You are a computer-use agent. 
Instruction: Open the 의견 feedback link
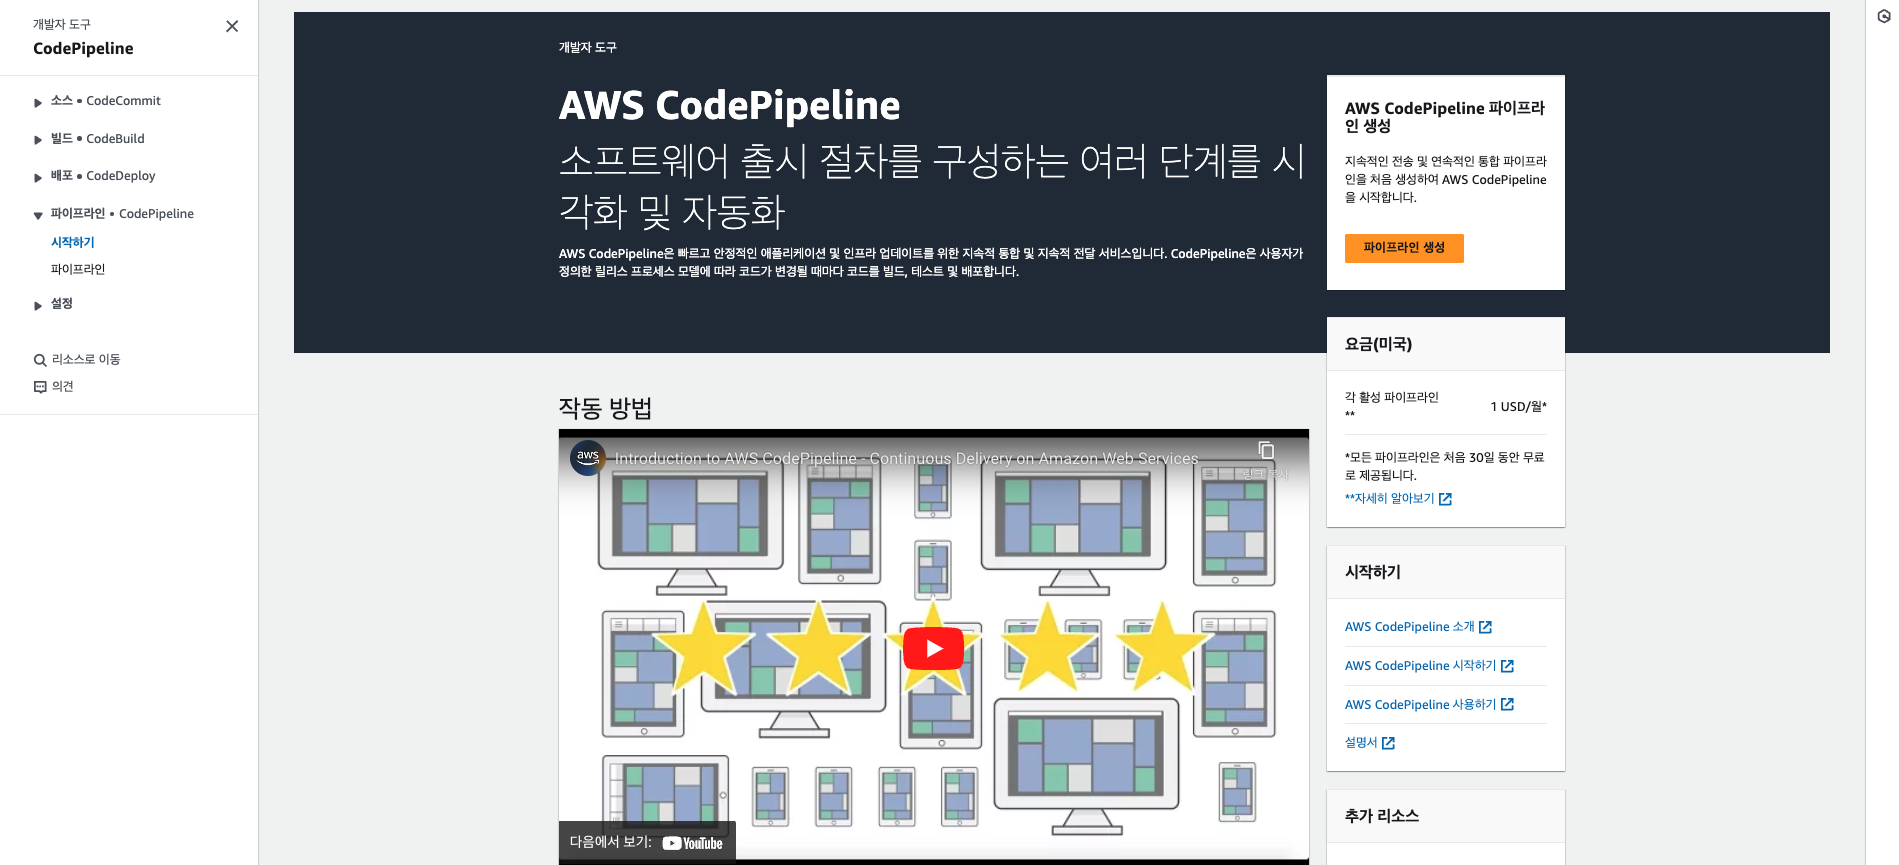click(x=63, y=386)
